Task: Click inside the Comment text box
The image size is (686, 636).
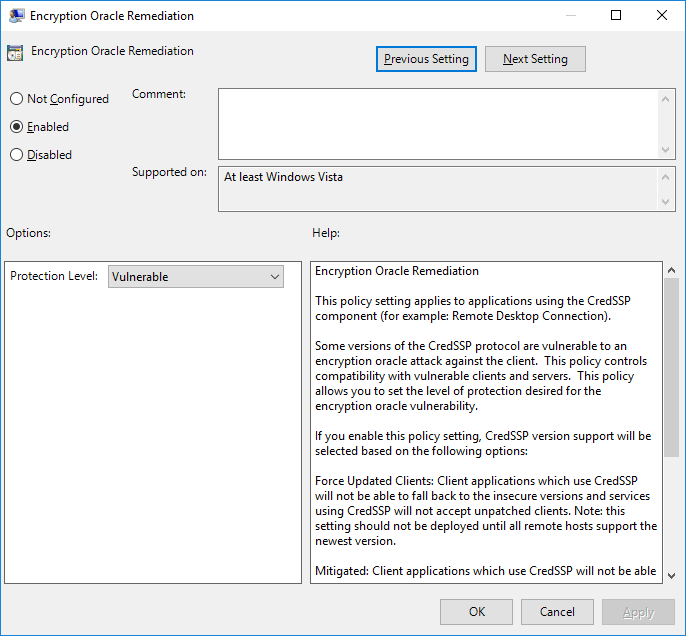Action: (x=438, y=122)
